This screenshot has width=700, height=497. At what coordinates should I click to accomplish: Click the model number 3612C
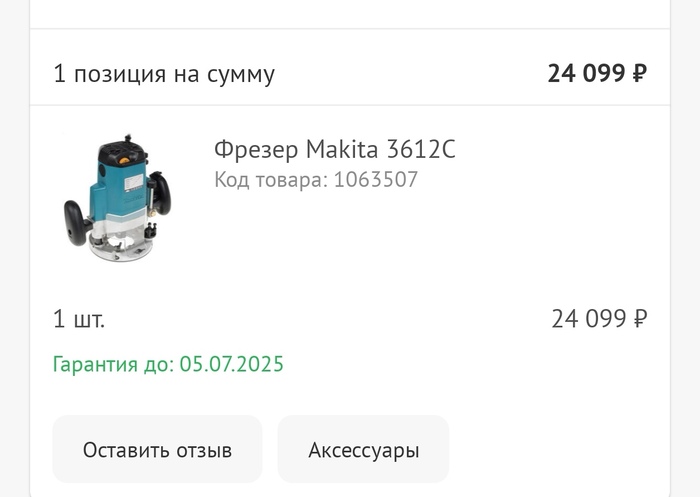420,150
